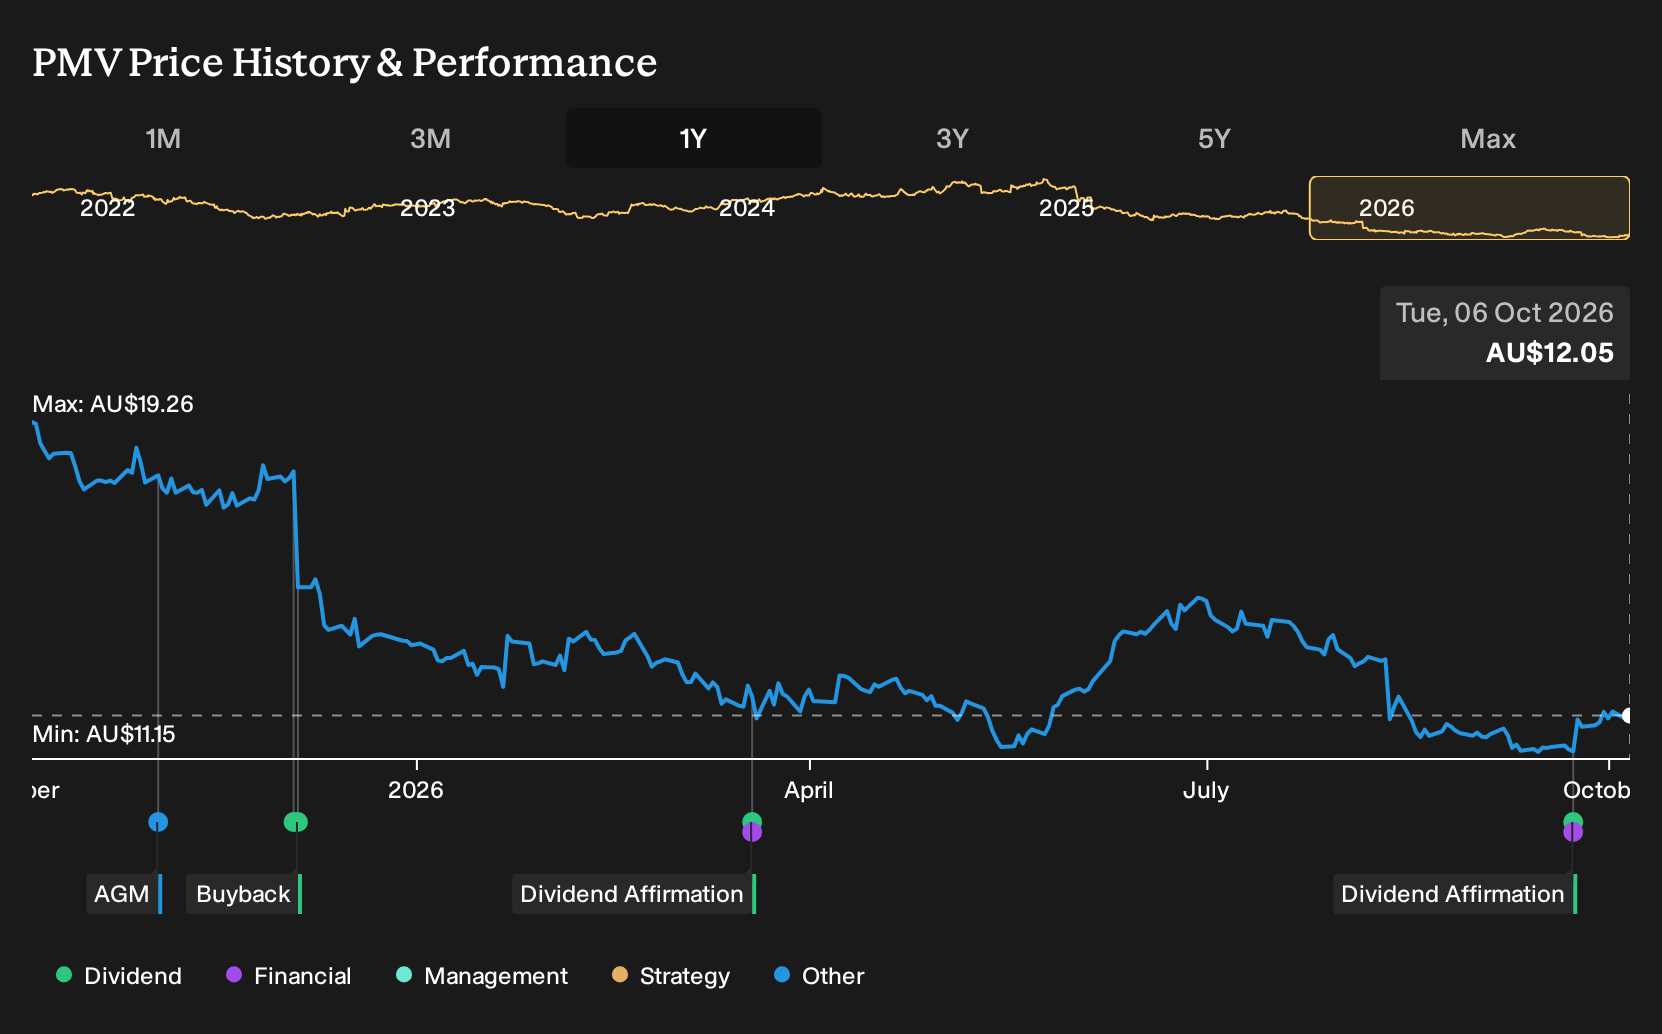1662x1034 pixels.
Task: Click the Min: AU$11.15 label
Action: 104,734
